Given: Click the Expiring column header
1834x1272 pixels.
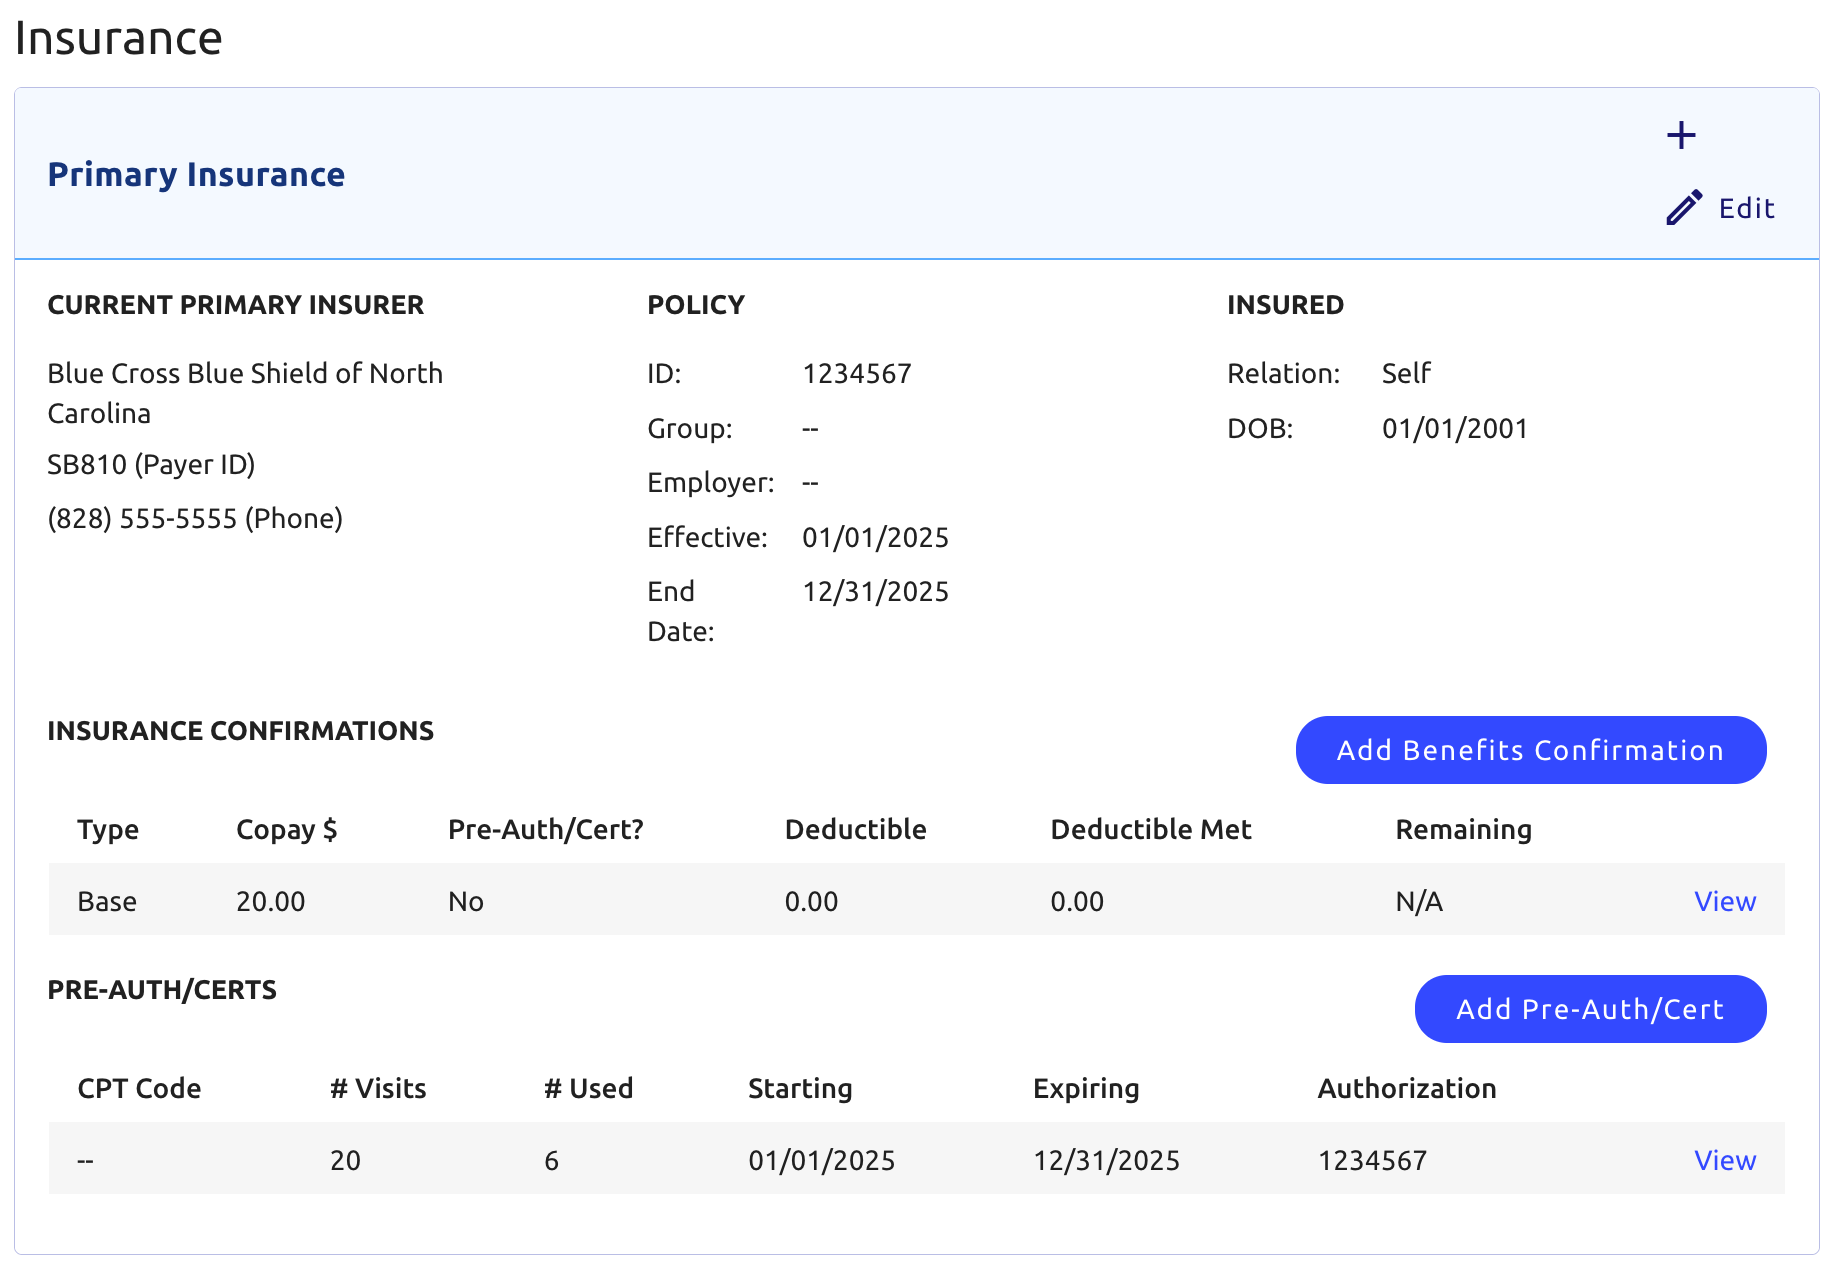Looking at the screenshot, I should point(1086,1089).
